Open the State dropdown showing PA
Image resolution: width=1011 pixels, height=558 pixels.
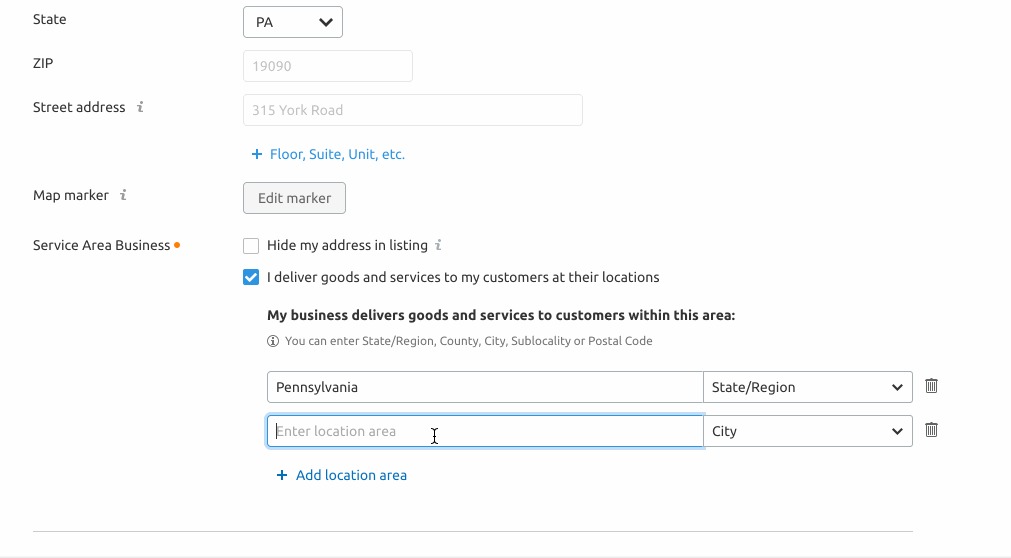293,22
